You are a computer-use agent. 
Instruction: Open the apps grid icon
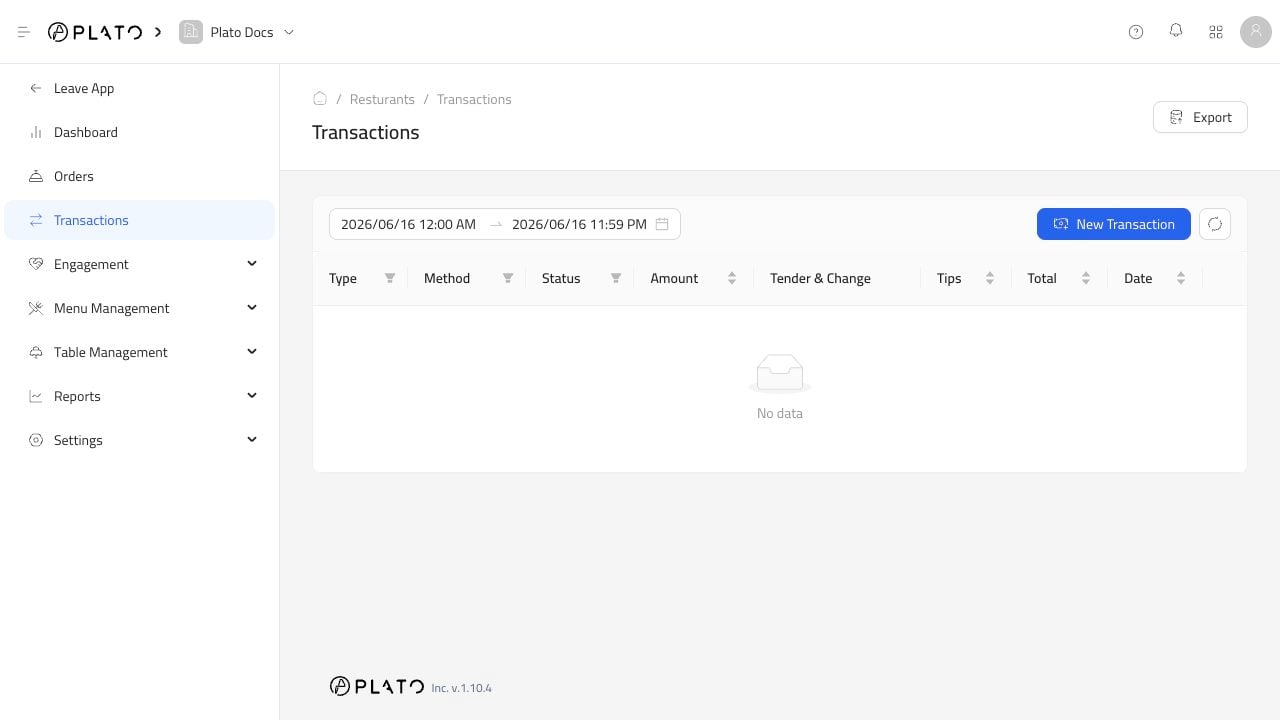coord(1216,32)
